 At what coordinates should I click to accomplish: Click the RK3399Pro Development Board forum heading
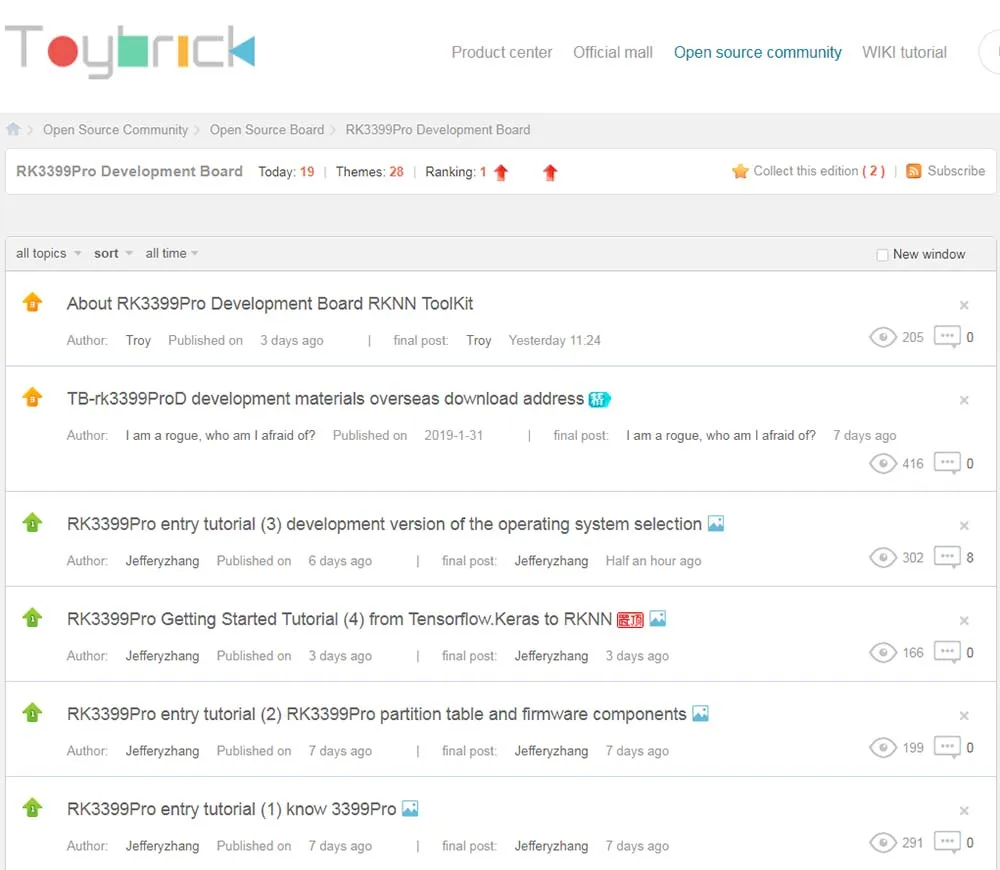click(129, 172)
